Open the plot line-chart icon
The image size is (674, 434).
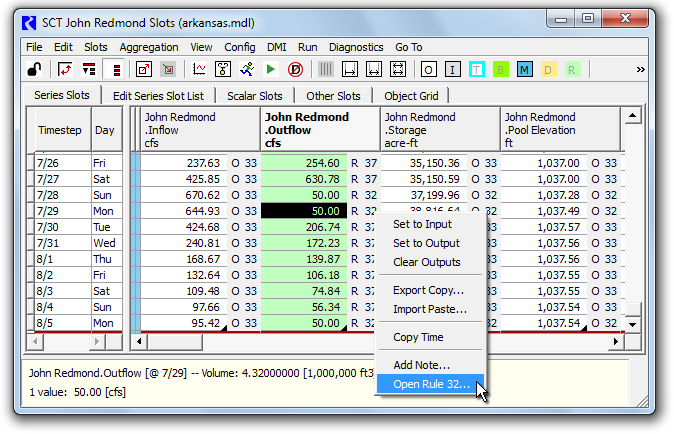[x=199, y=69]
